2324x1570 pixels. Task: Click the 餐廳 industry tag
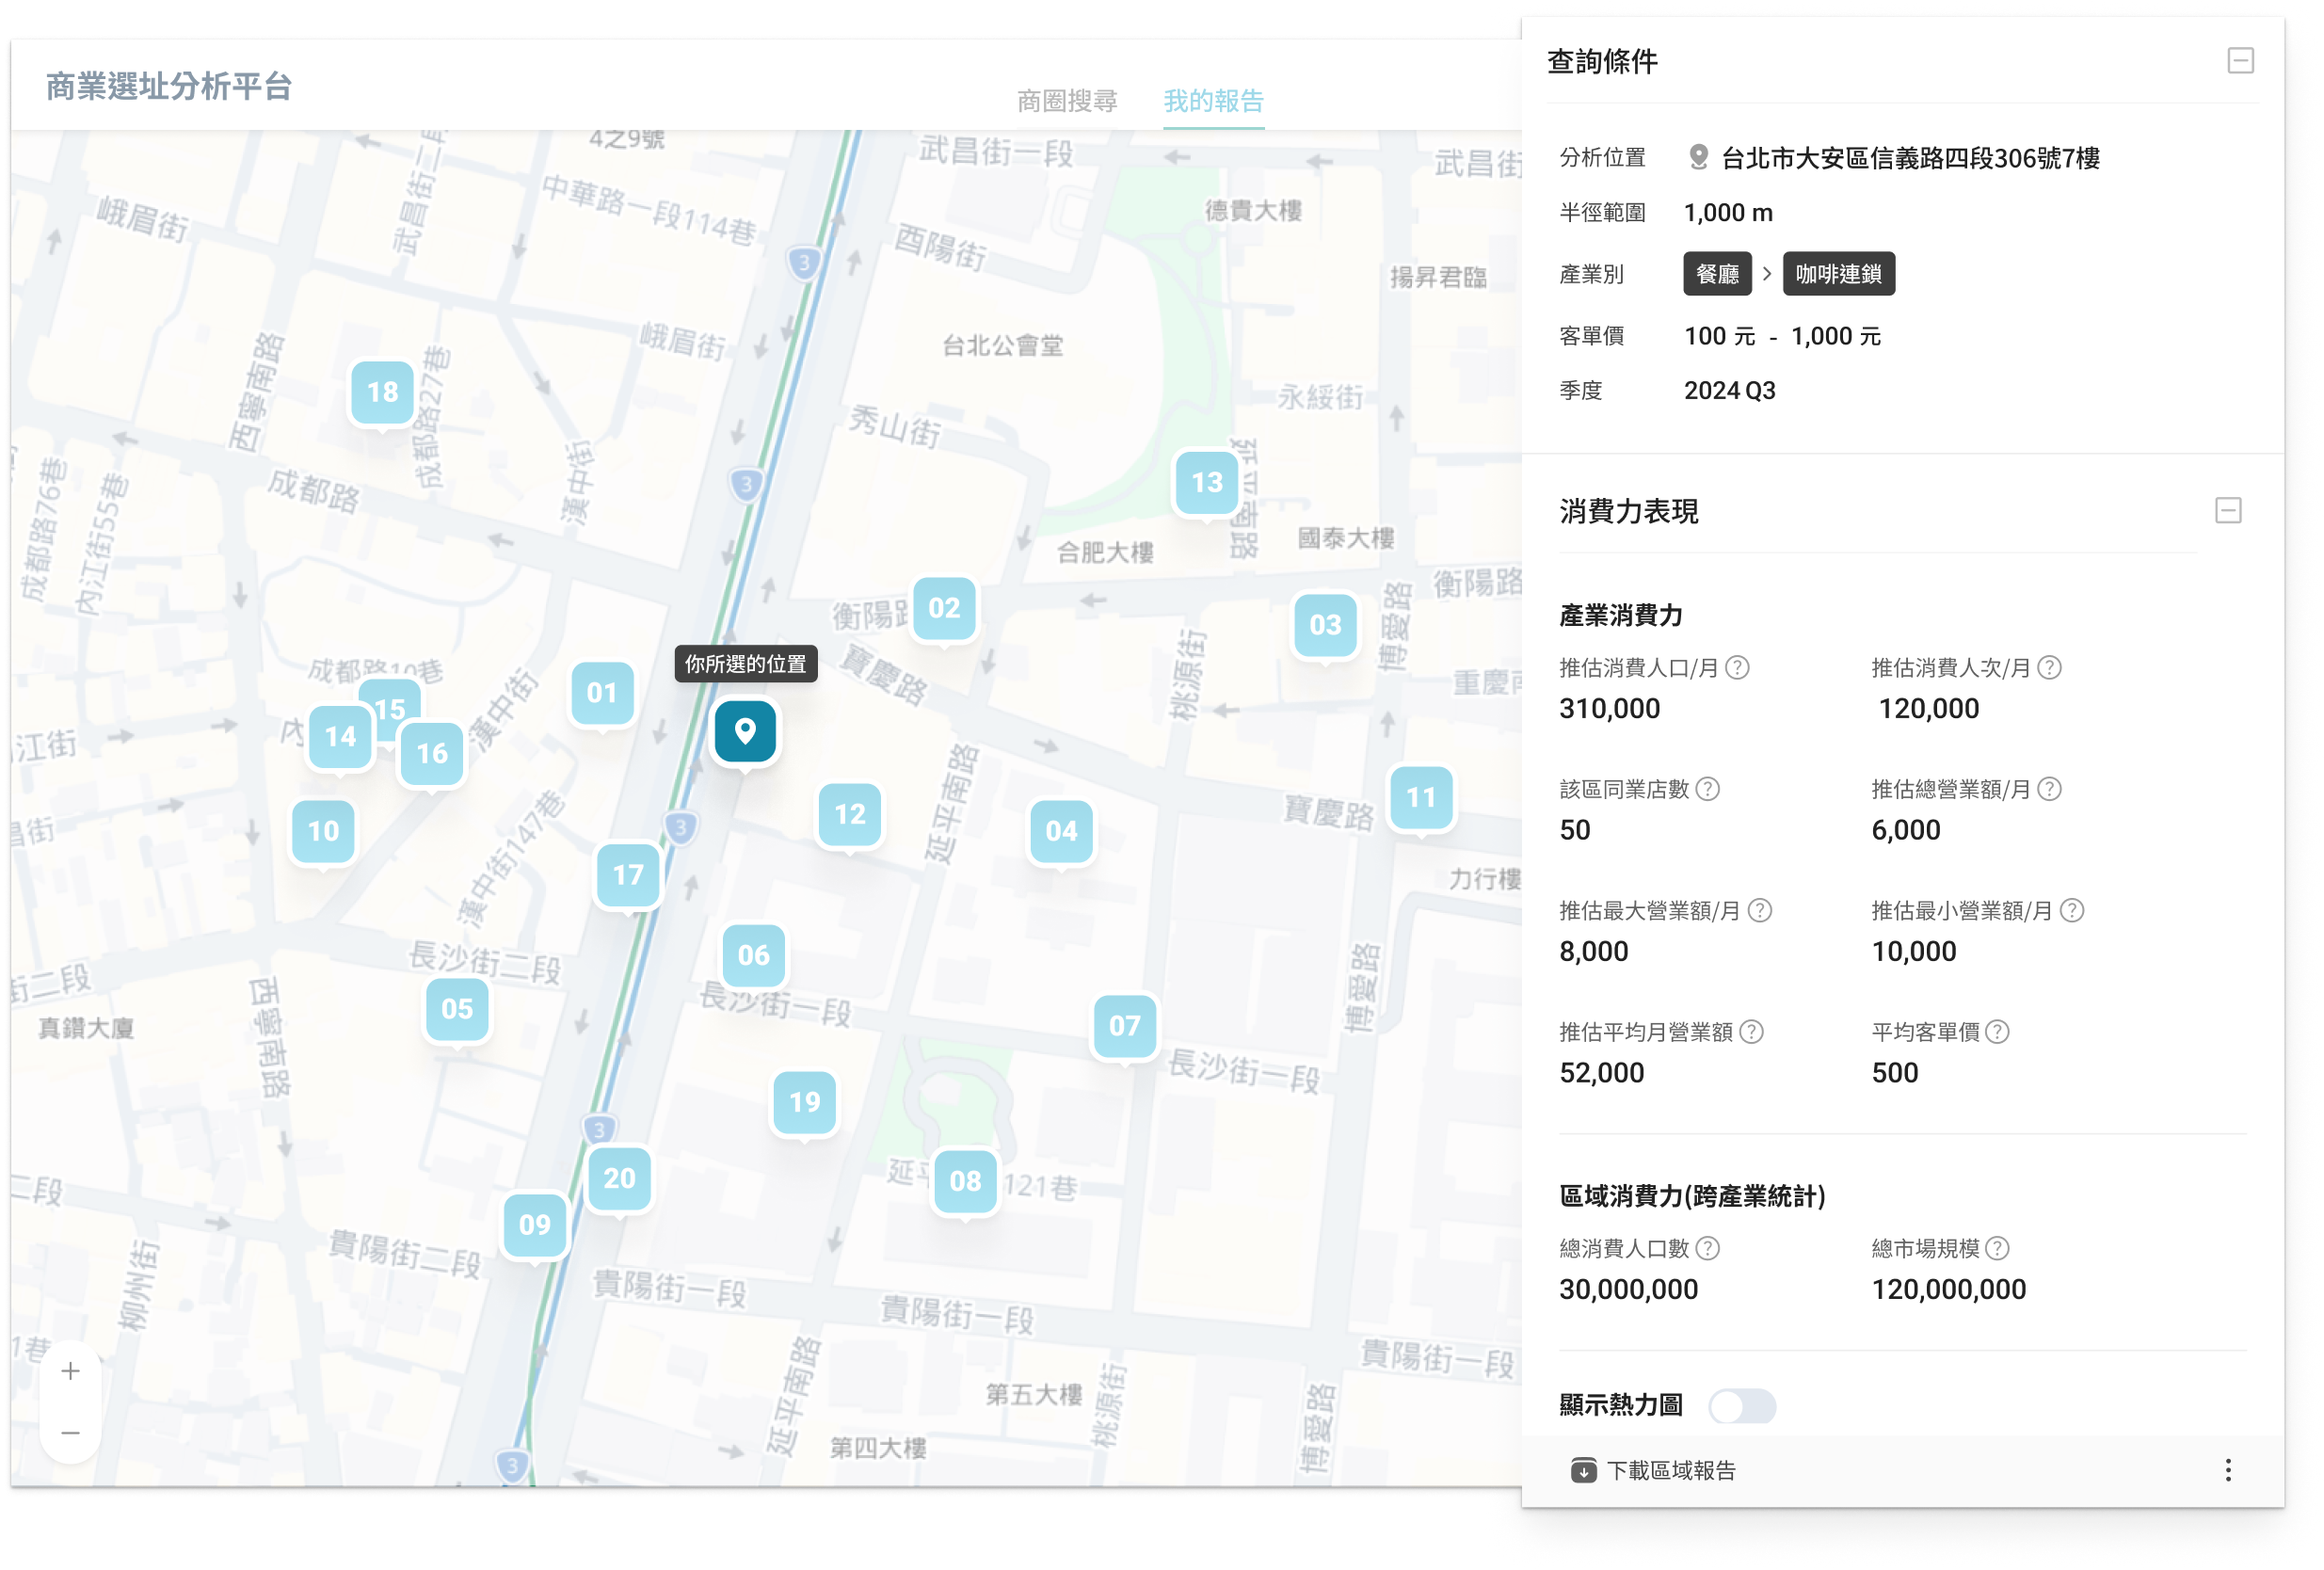pos(1717,274)
